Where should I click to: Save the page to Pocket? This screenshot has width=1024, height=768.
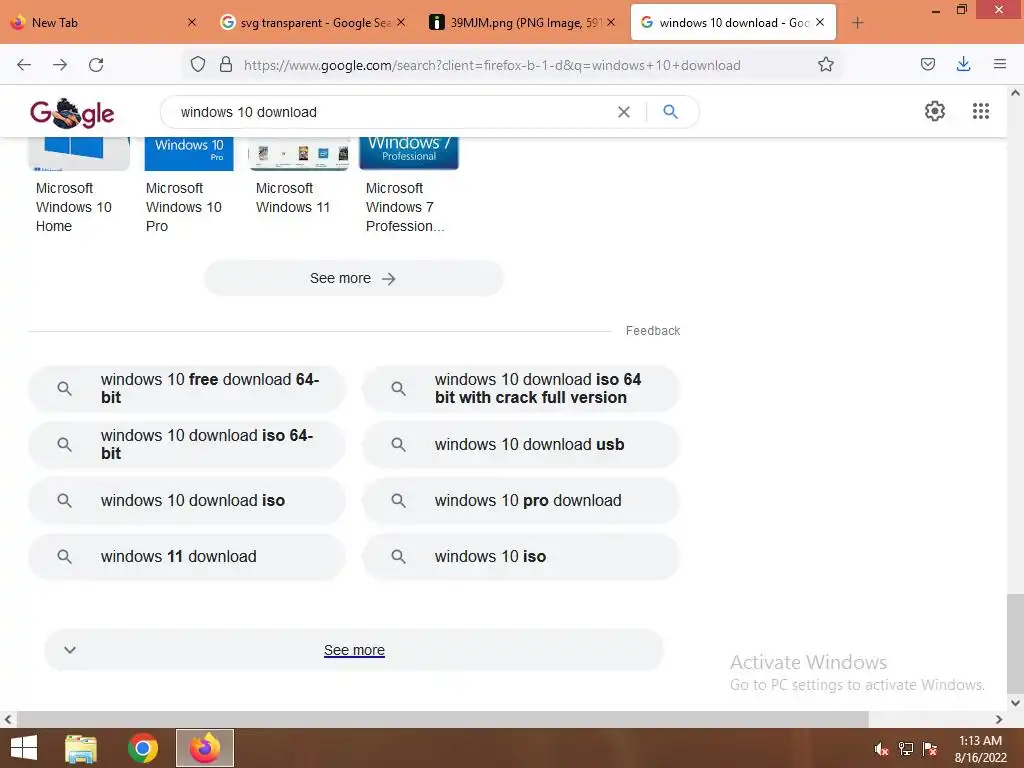pos(928,64)
